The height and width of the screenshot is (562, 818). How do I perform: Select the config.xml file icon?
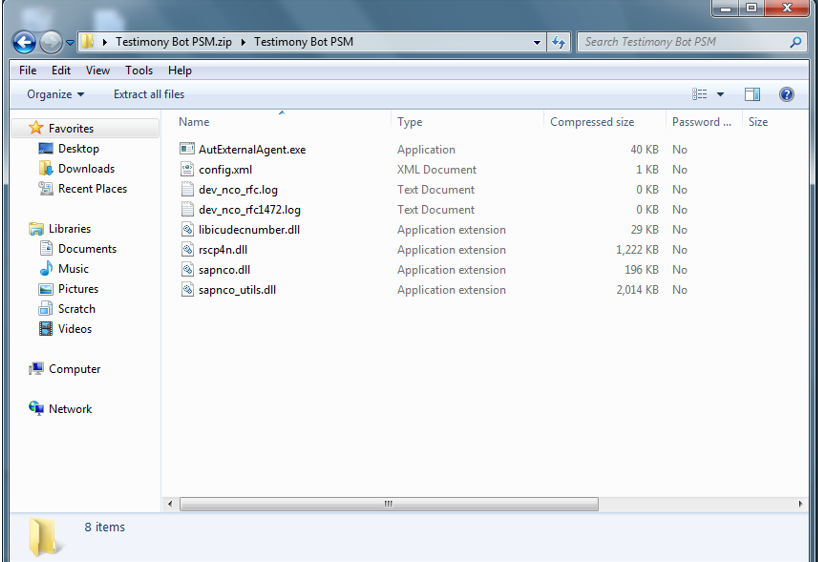pos(187,169)
